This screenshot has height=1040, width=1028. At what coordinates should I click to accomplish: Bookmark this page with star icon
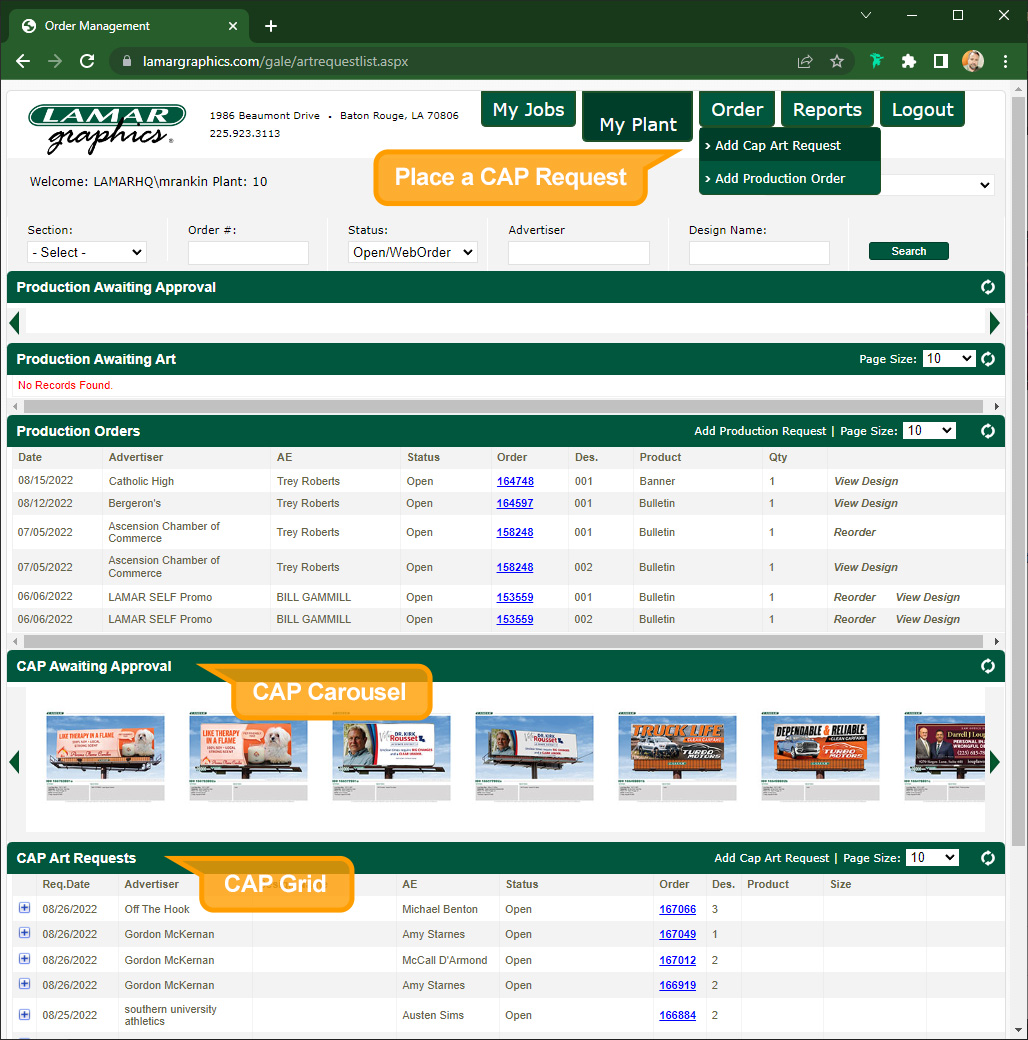(x=837, y=62)
